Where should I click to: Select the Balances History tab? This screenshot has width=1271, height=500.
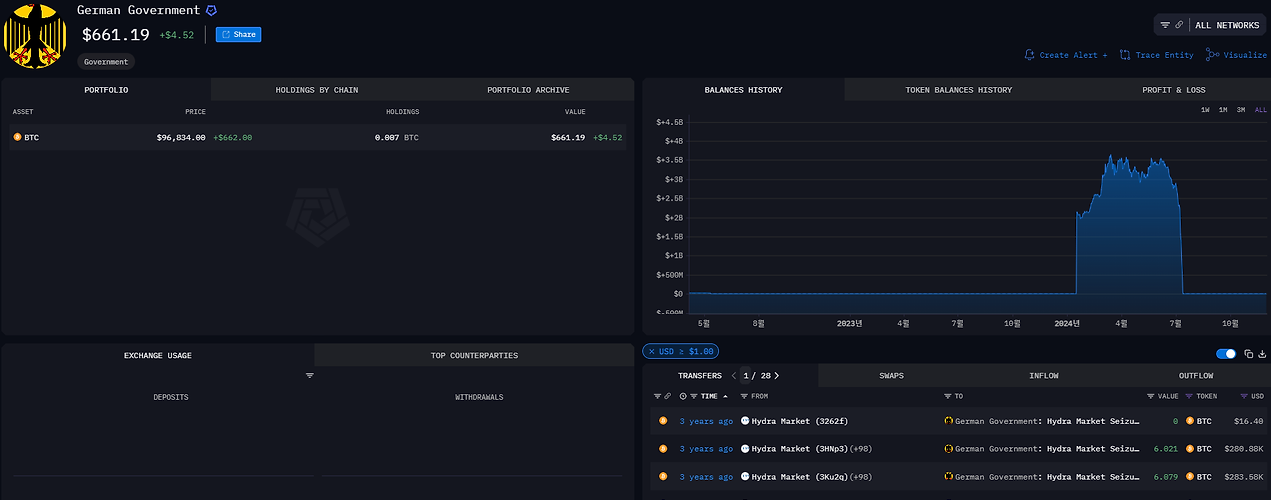pos(743,90)
